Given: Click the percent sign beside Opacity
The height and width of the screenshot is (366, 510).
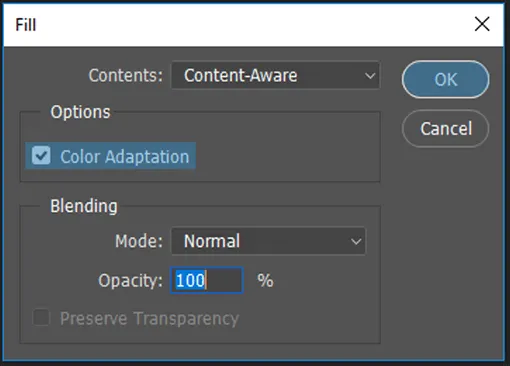Looking at the screenshot, I should [x=265, y=280].
